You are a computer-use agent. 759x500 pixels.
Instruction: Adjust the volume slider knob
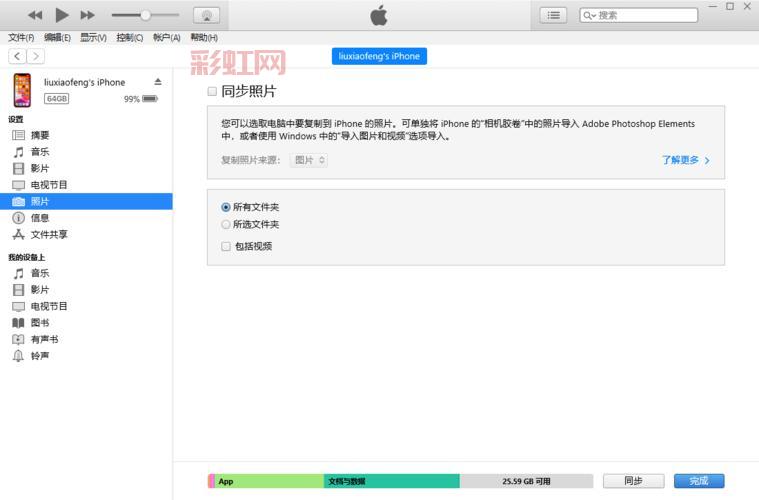click(145, 15)
